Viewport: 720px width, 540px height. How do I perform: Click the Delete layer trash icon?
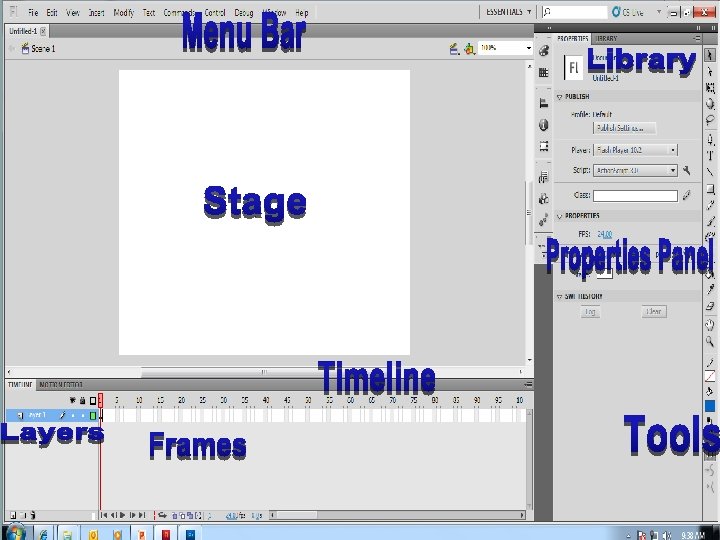33,515
